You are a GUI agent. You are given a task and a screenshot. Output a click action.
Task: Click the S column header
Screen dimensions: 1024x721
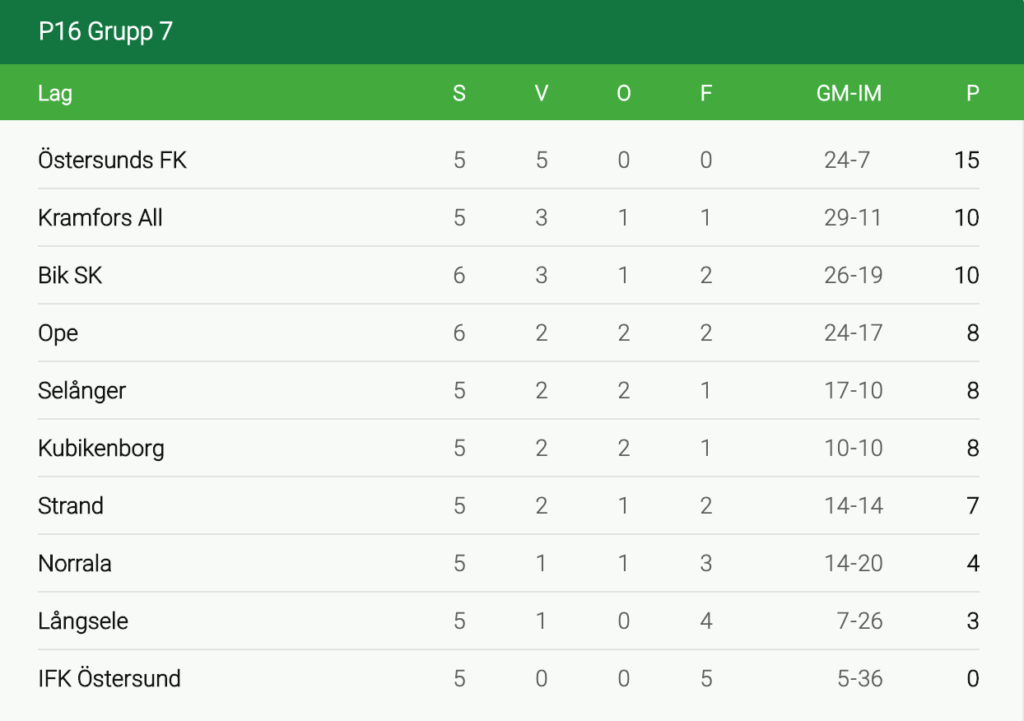coord(459,94)
